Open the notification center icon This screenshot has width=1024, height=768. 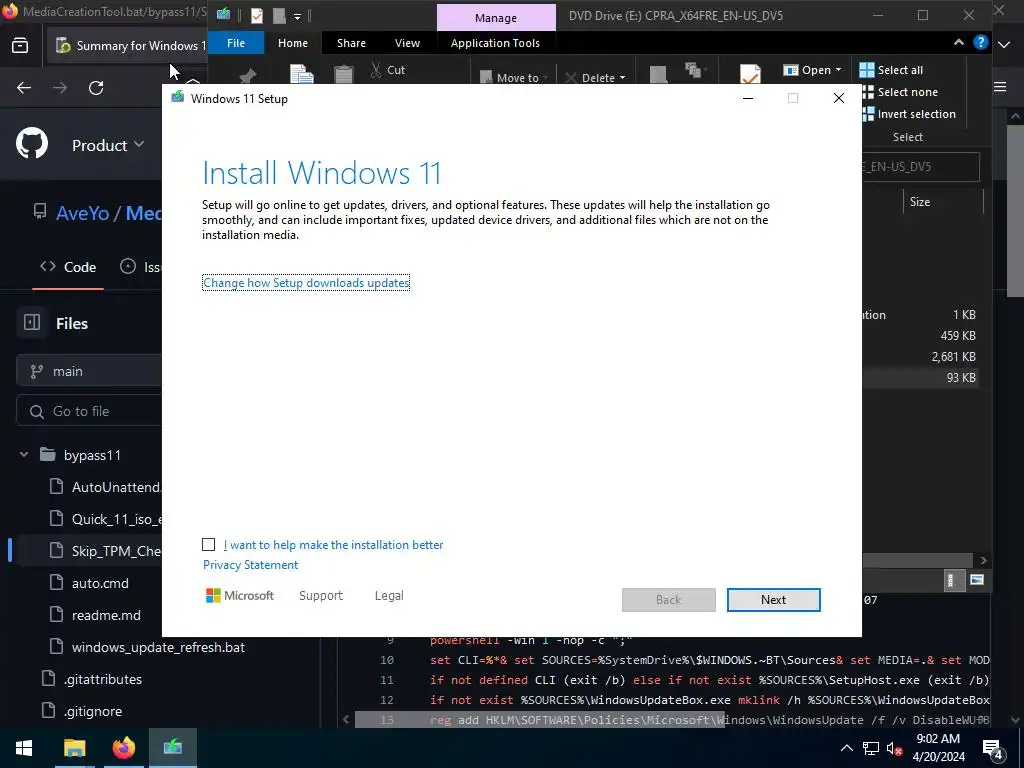pos(993,748)
